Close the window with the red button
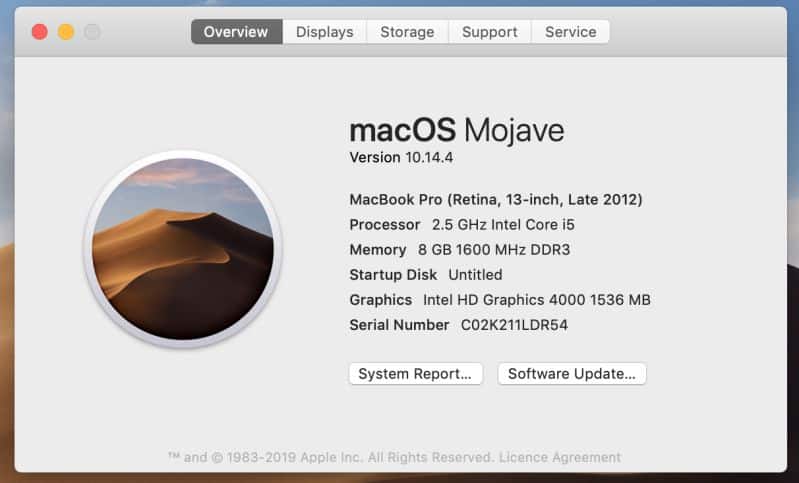Screen dimensions: 799x483 point(40,32)
